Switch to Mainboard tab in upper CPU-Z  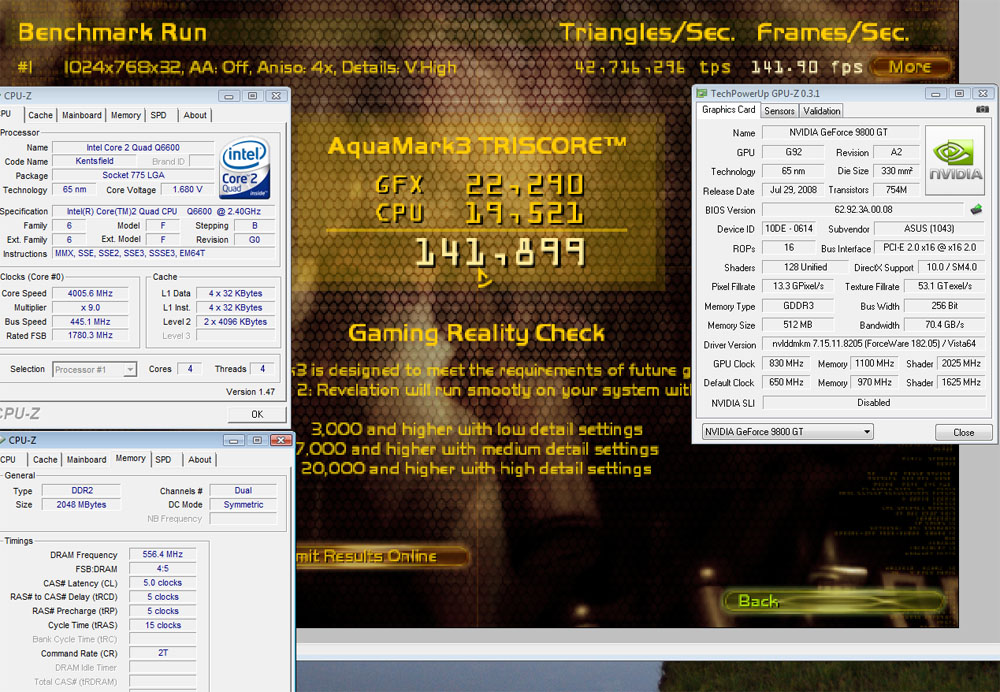click(82, 115)
